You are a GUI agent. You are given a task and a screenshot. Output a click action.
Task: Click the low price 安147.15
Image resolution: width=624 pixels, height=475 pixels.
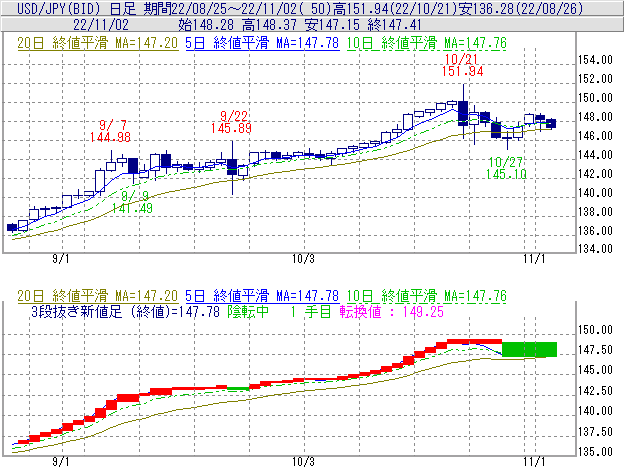(x=332, y=25)
